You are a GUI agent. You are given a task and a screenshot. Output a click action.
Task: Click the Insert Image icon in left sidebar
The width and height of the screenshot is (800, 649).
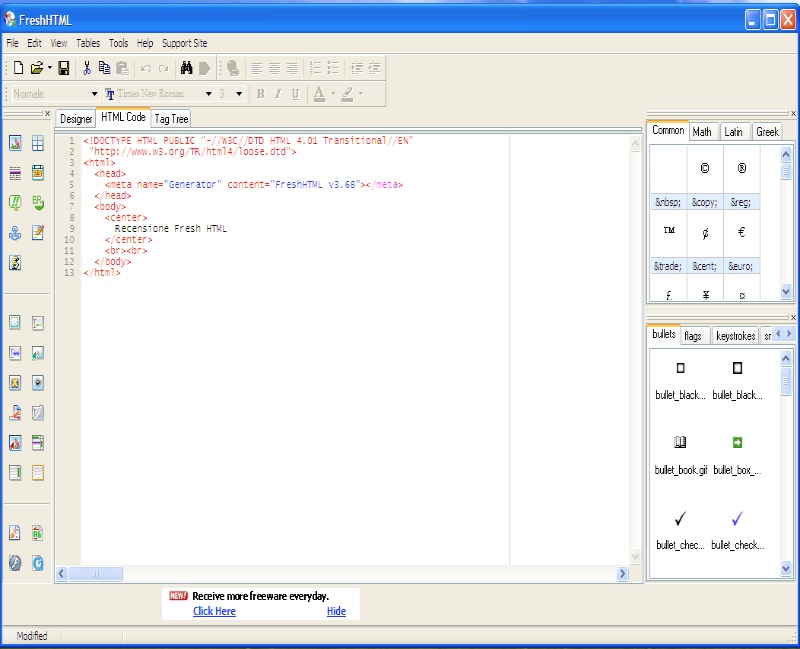[15, 143]
